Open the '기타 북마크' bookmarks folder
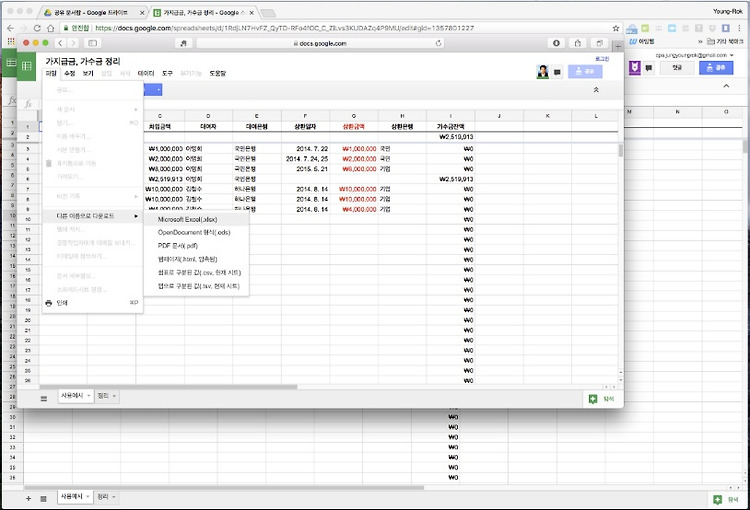This screenshot has width=750, height=510. click(x=725, y=42)
